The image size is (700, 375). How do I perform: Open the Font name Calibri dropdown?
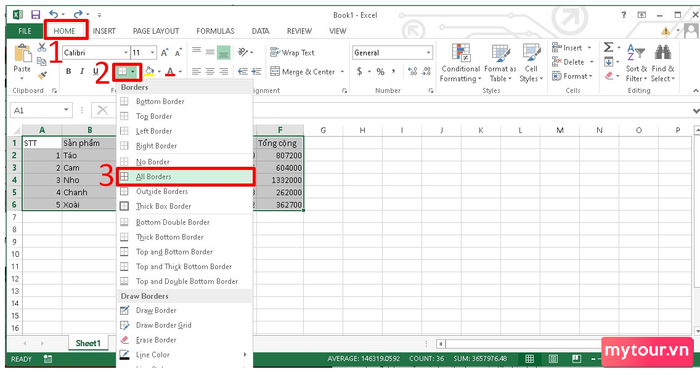click(x=125, y=53)
